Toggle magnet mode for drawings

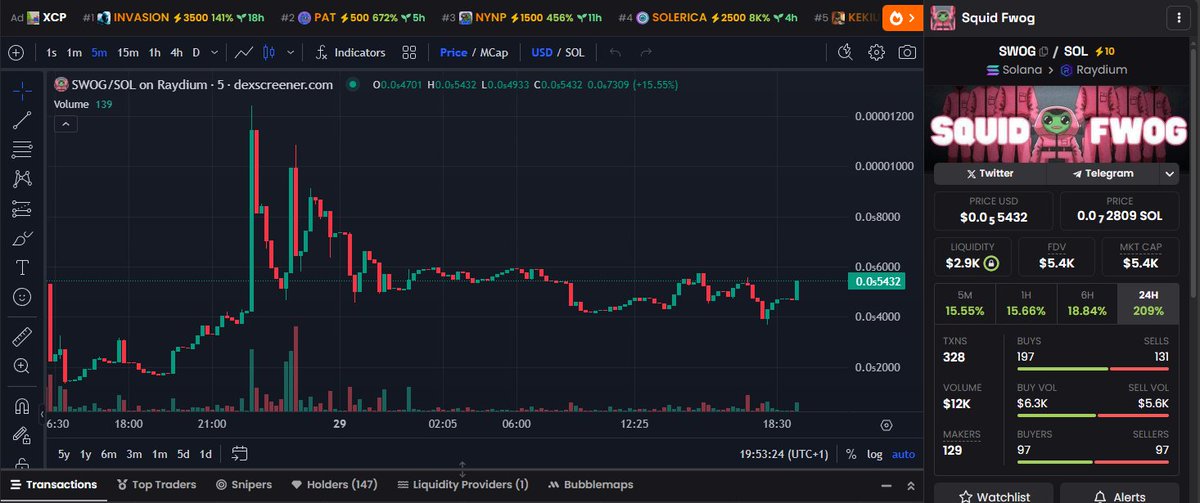pos(22,406)
